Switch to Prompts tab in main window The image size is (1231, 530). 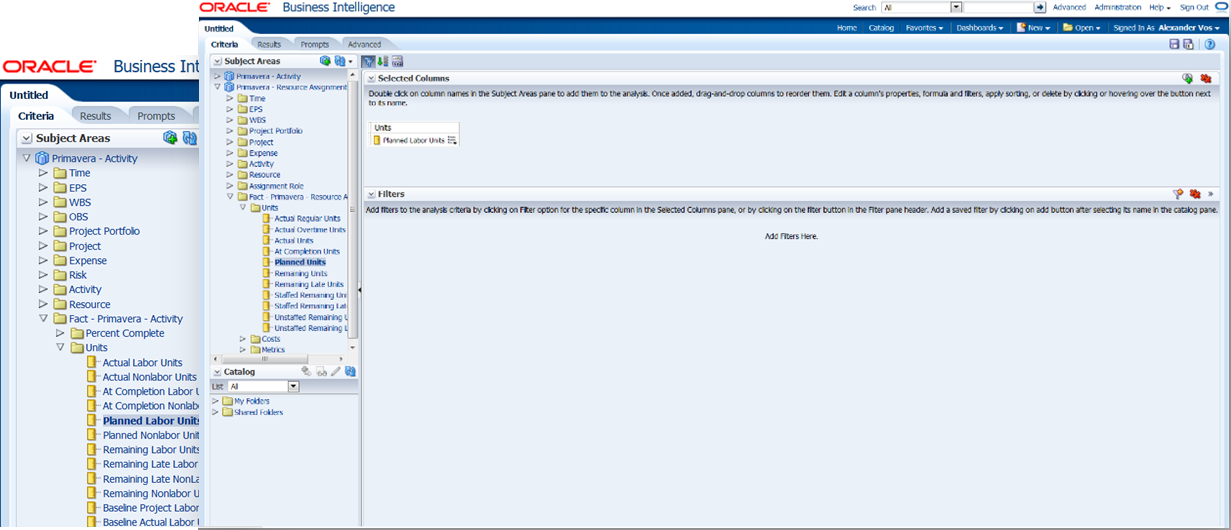(315, 44)
